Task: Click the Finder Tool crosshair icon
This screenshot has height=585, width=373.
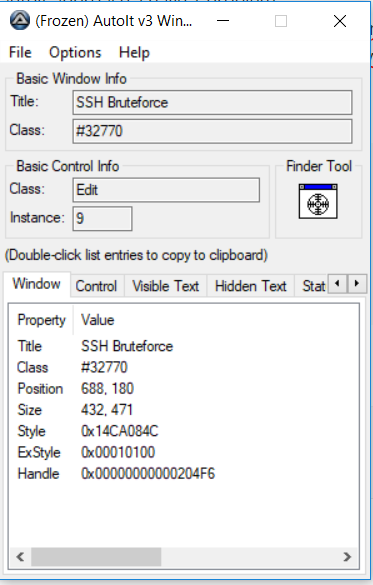Action: (318, 202)
